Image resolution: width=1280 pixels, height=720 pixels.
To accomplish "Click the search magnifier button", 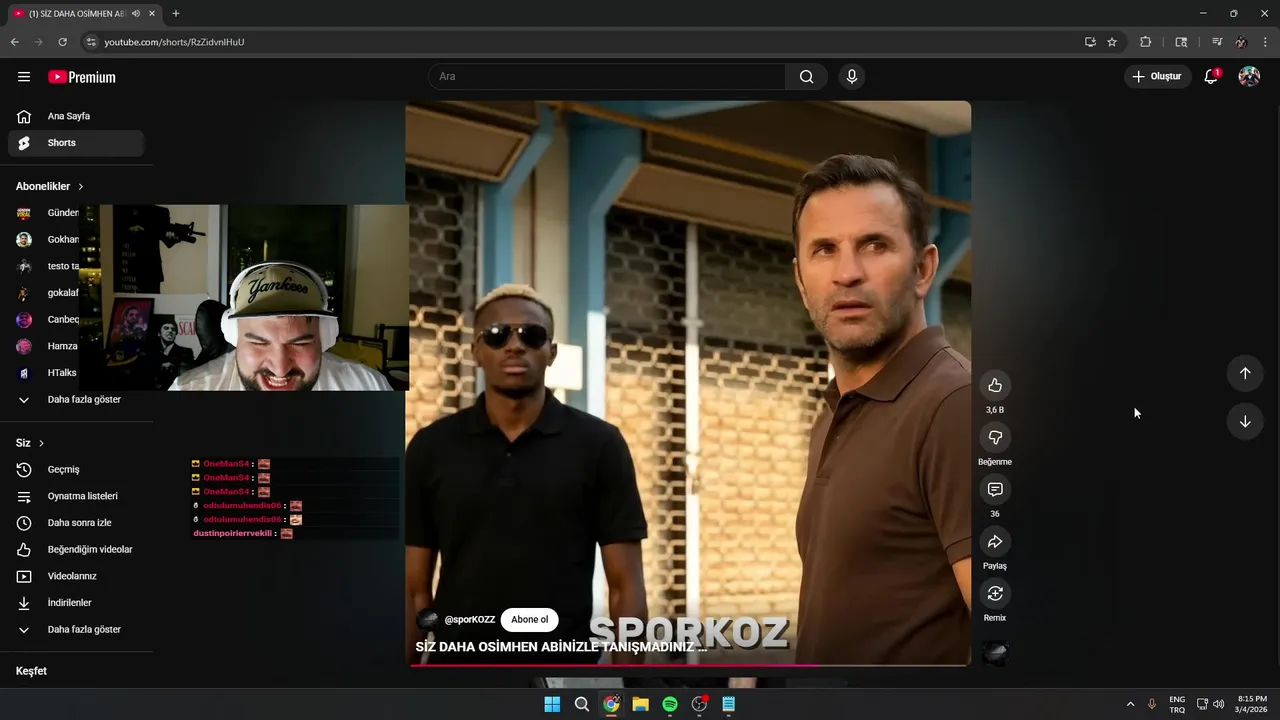I will tap(806, 77).
